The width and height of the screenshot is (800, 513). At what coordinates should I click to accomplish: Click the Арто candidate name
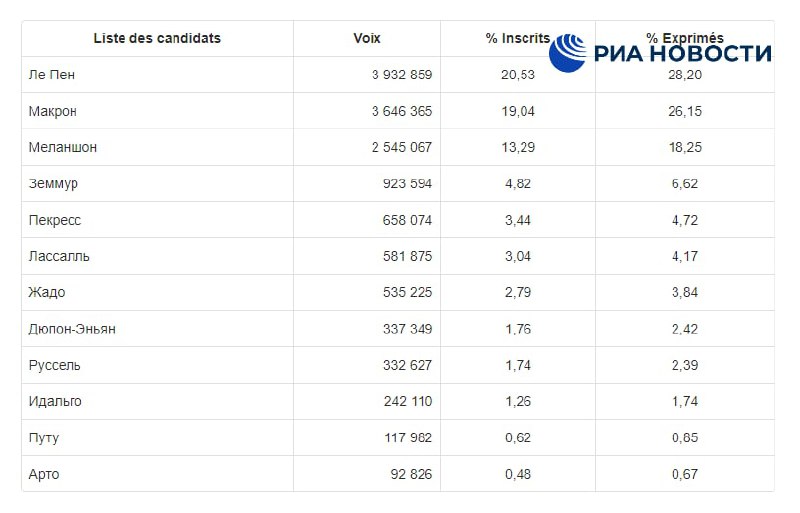tap(44, 474)
